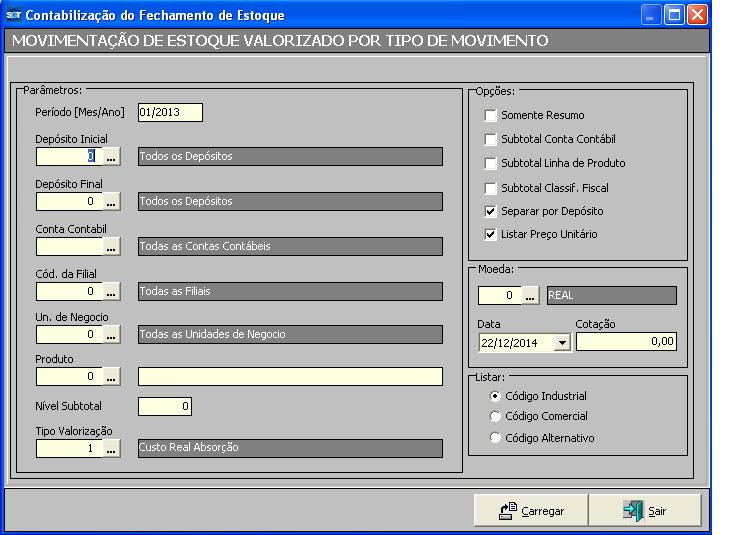
Task: Uncheck Separar por Depósito
Action: [x=490, y=211]
